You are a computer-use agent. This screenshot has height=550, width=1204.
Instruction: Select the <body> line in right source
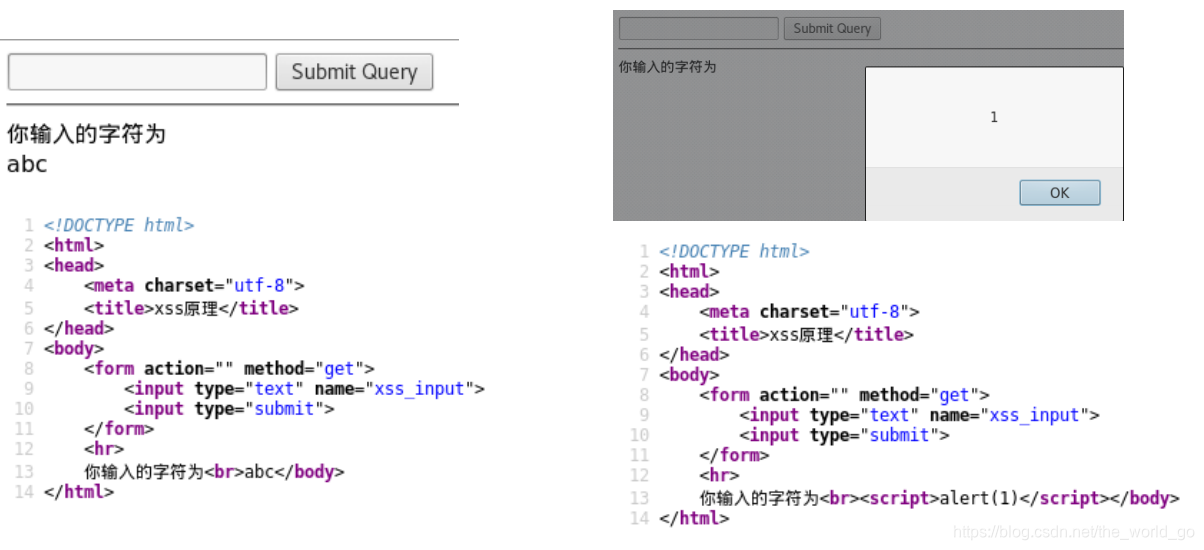click(689, 375)
